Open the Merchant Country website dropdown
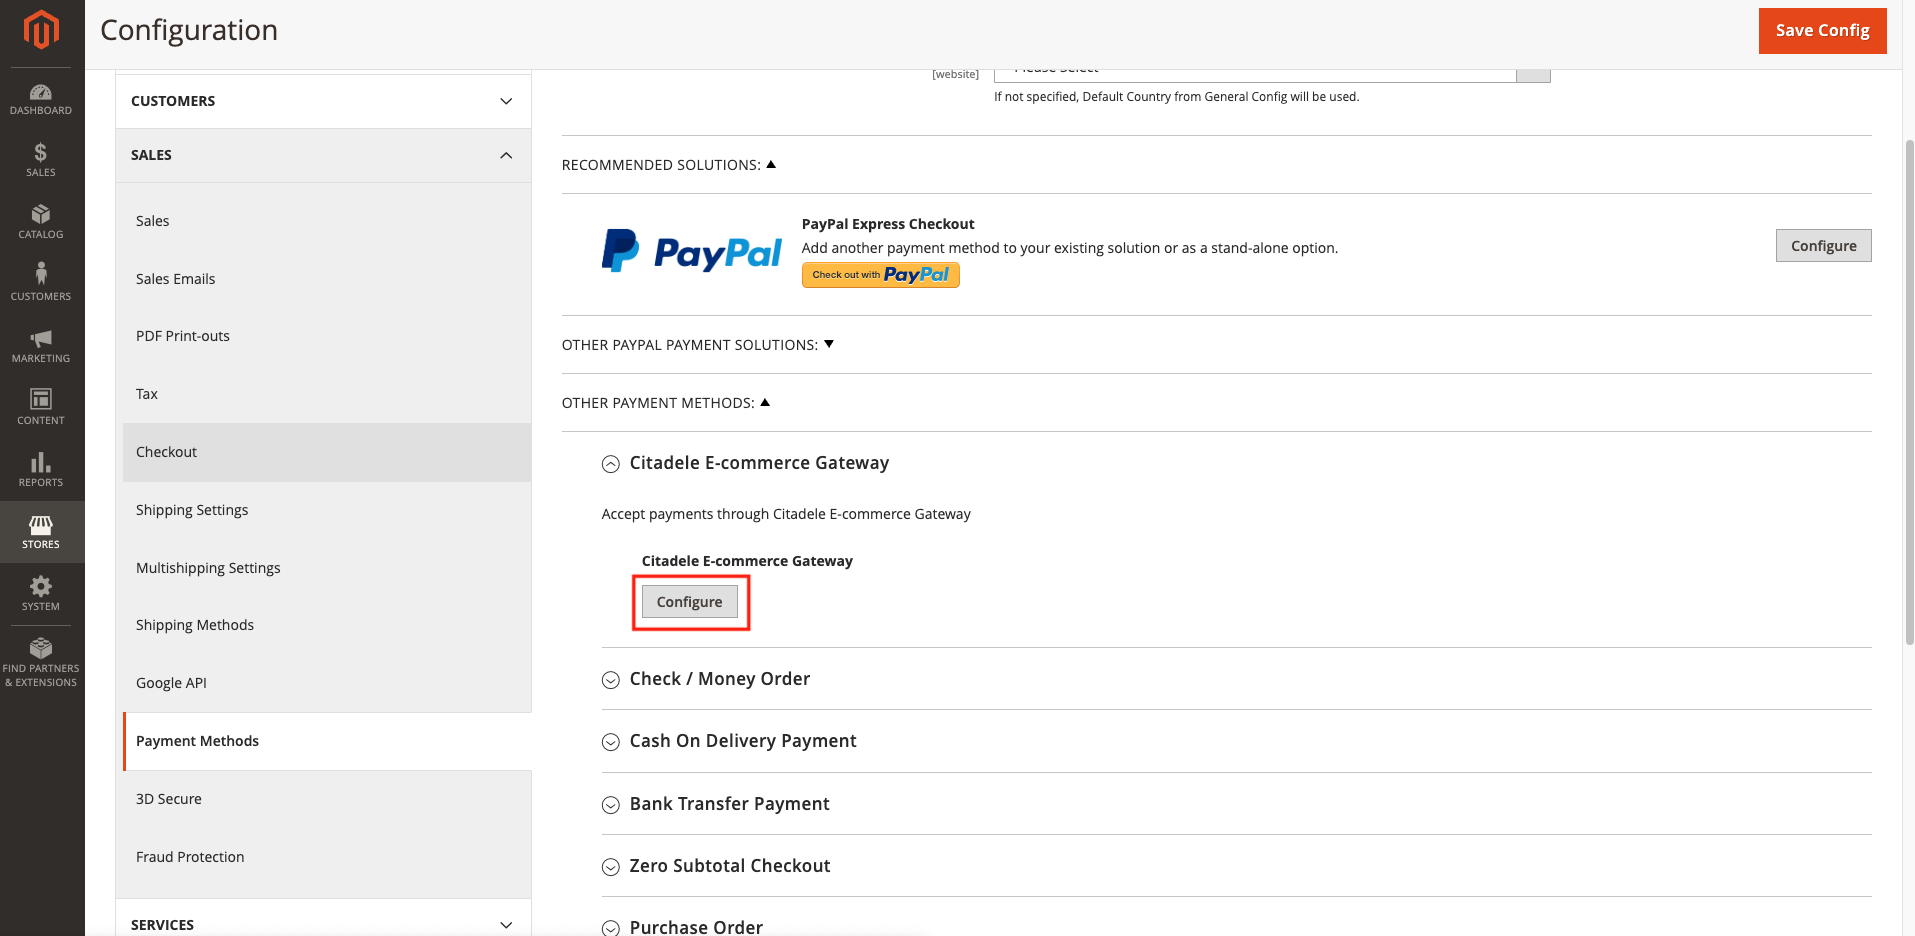Image resolution: width=1915 pixels, height=936 pixels. pos(1272,75)
